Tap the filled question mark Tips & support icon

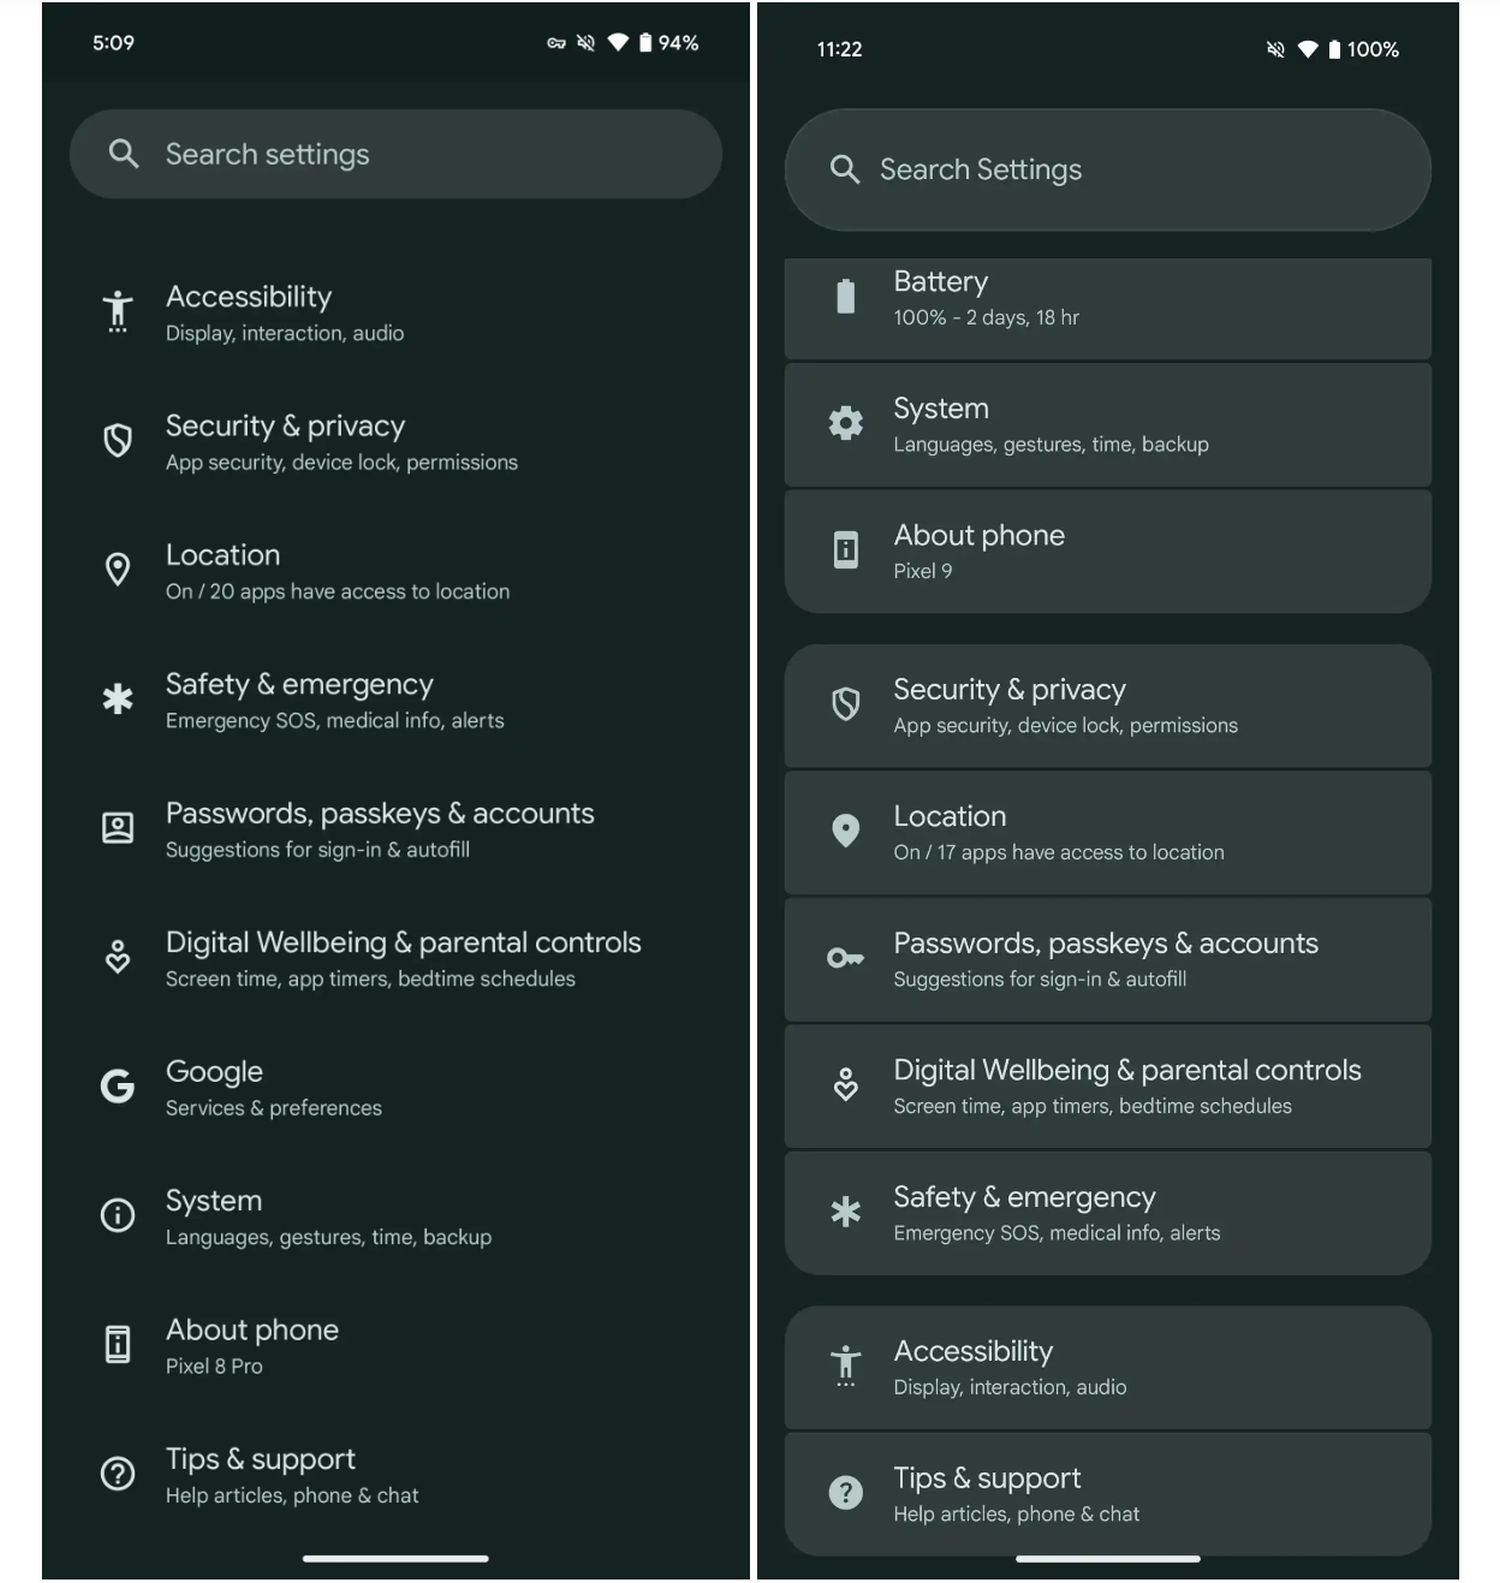845,1493
